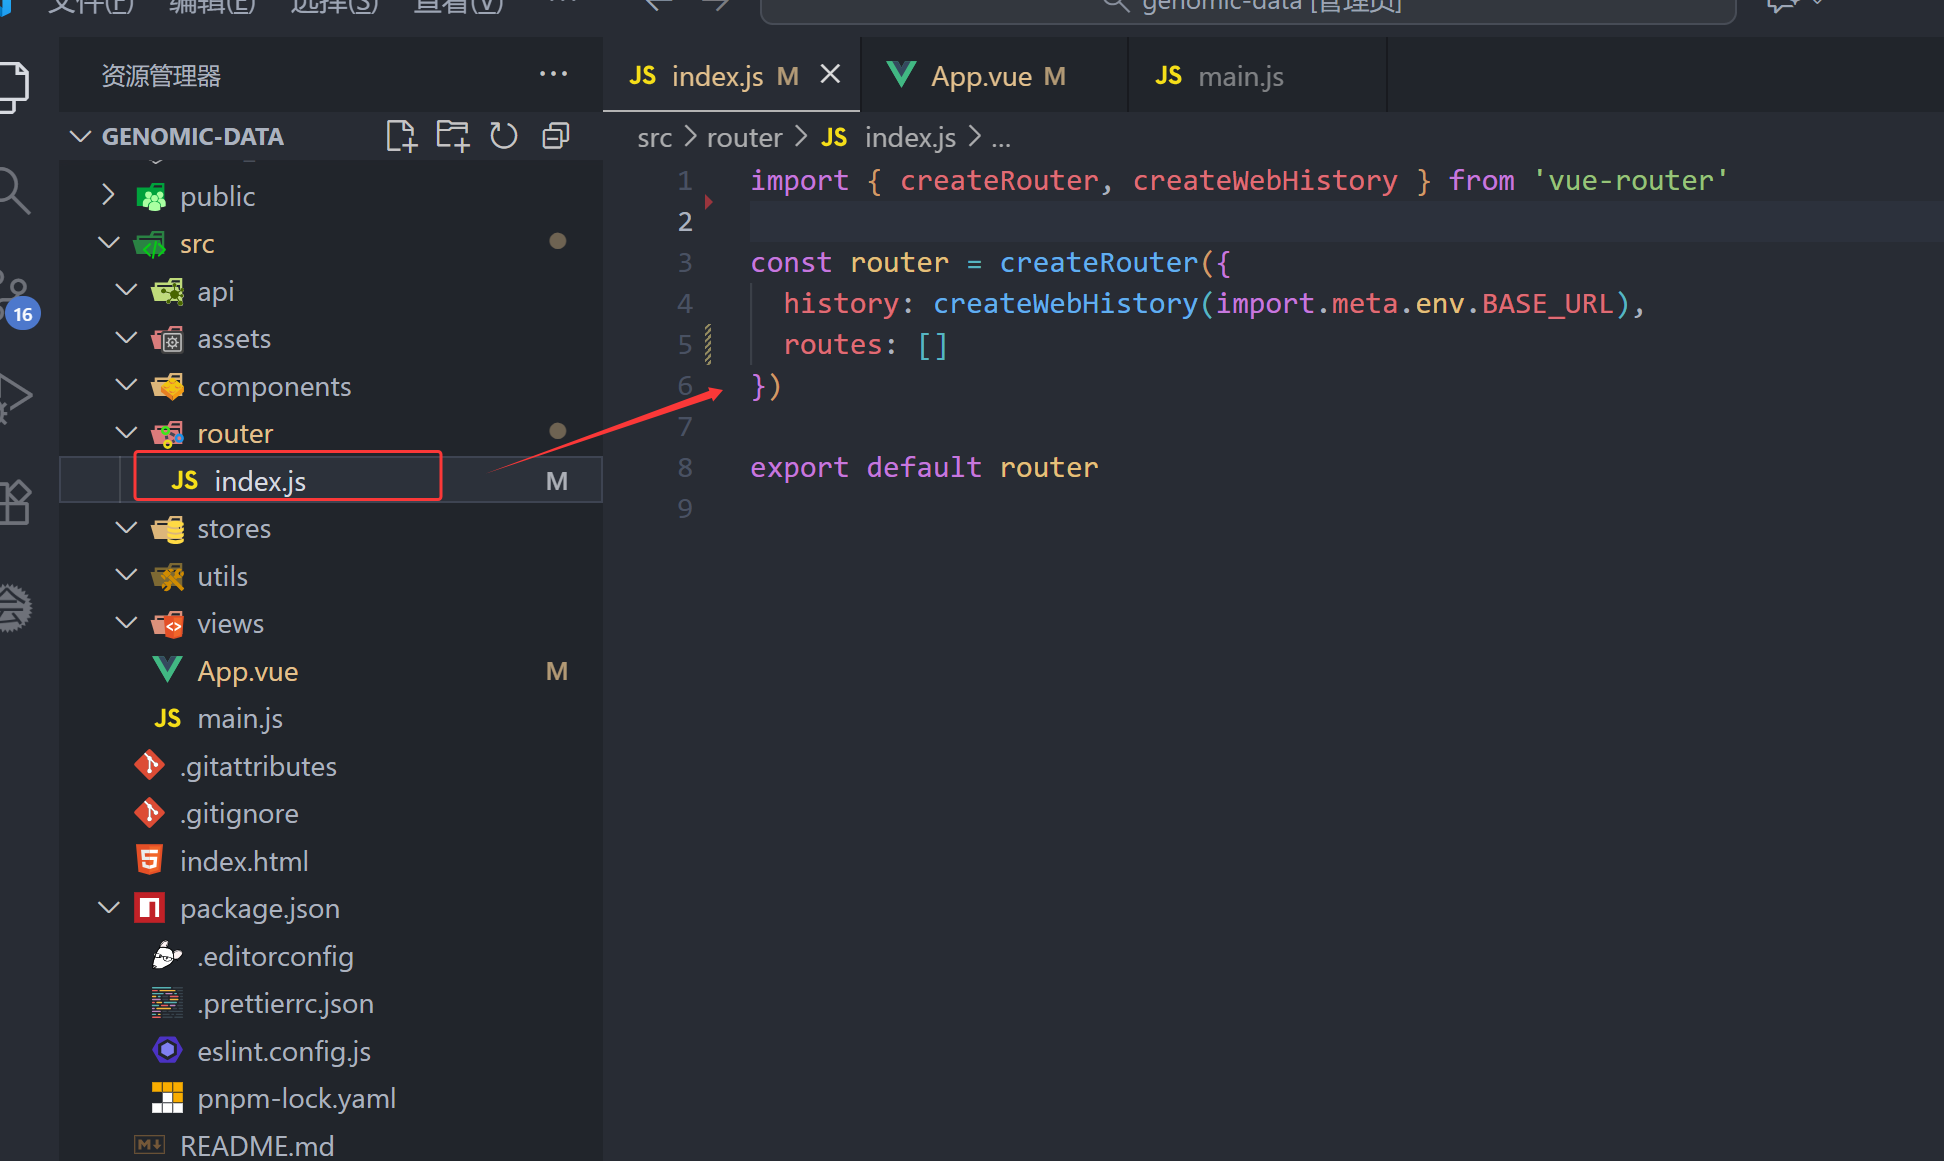Close the index.js editor tab

click(830, 75)
